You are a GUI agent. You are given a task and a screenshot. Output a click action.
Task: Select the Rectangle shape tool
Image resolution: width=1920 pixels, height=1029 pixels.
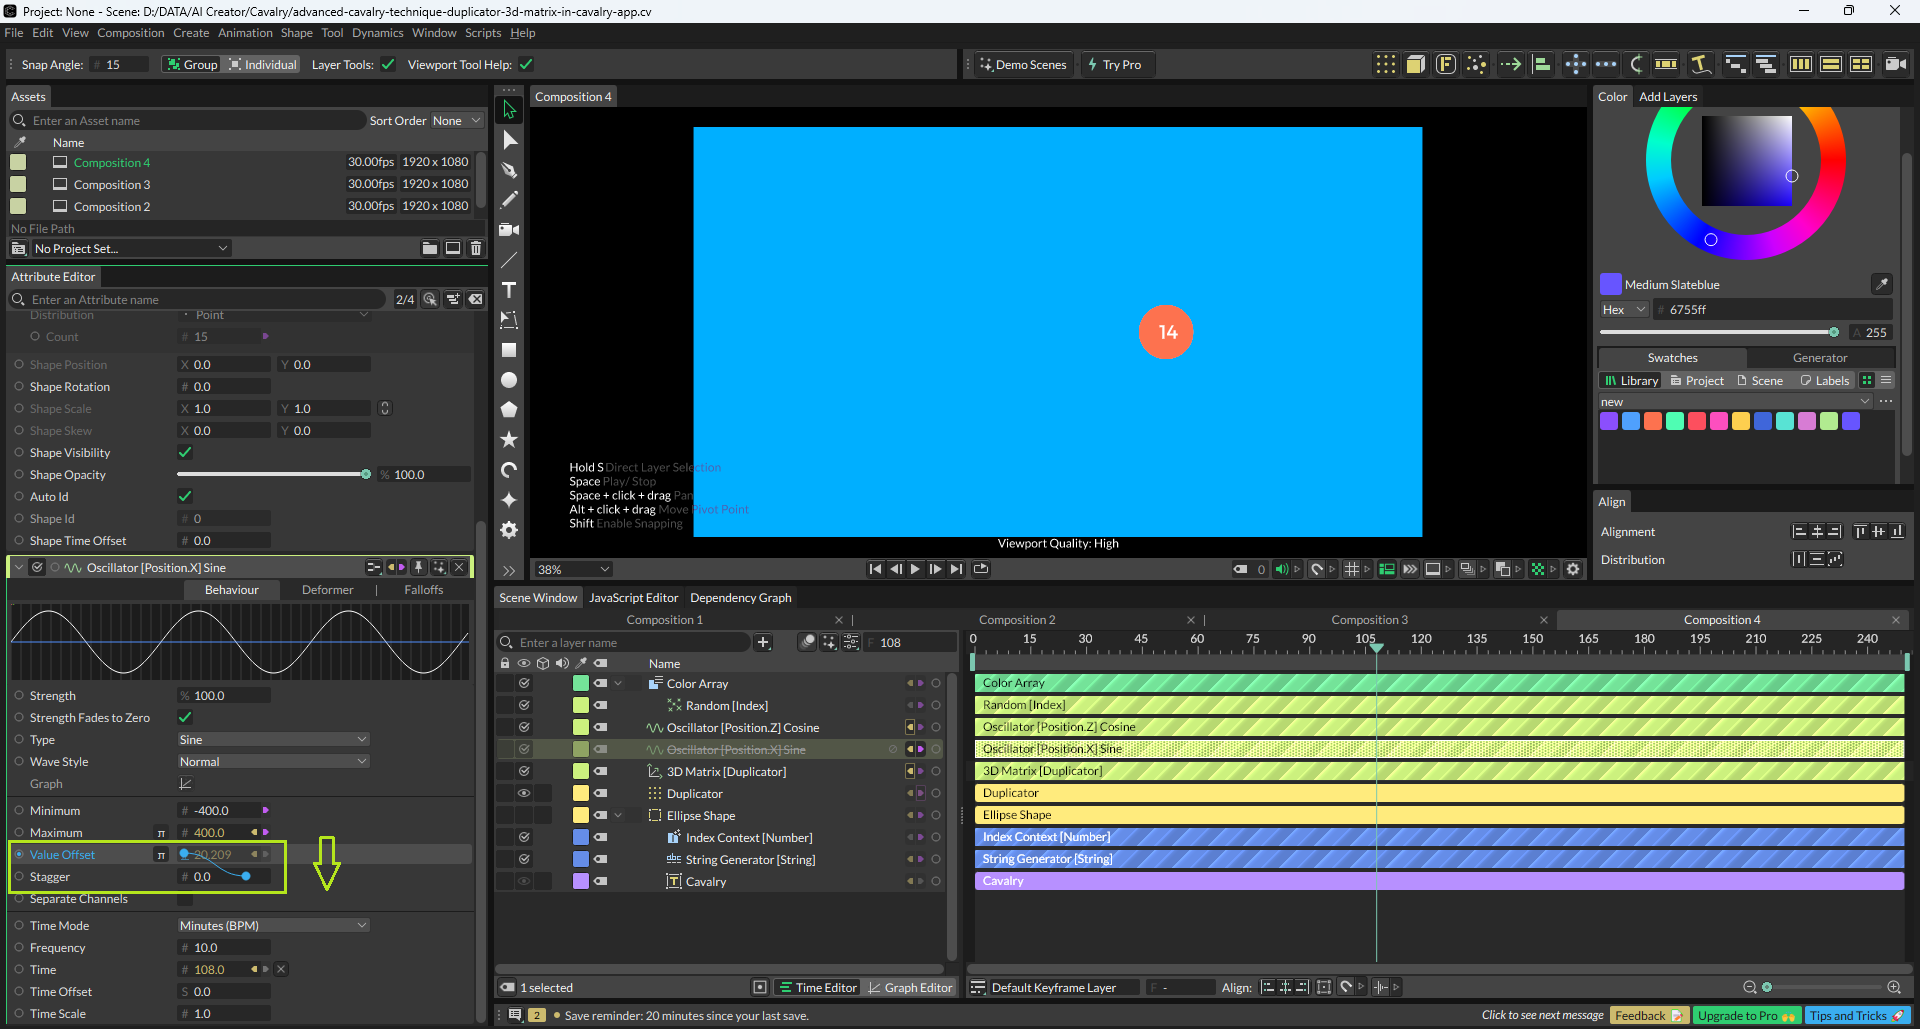pyautogui.click(x=509, y=350)
